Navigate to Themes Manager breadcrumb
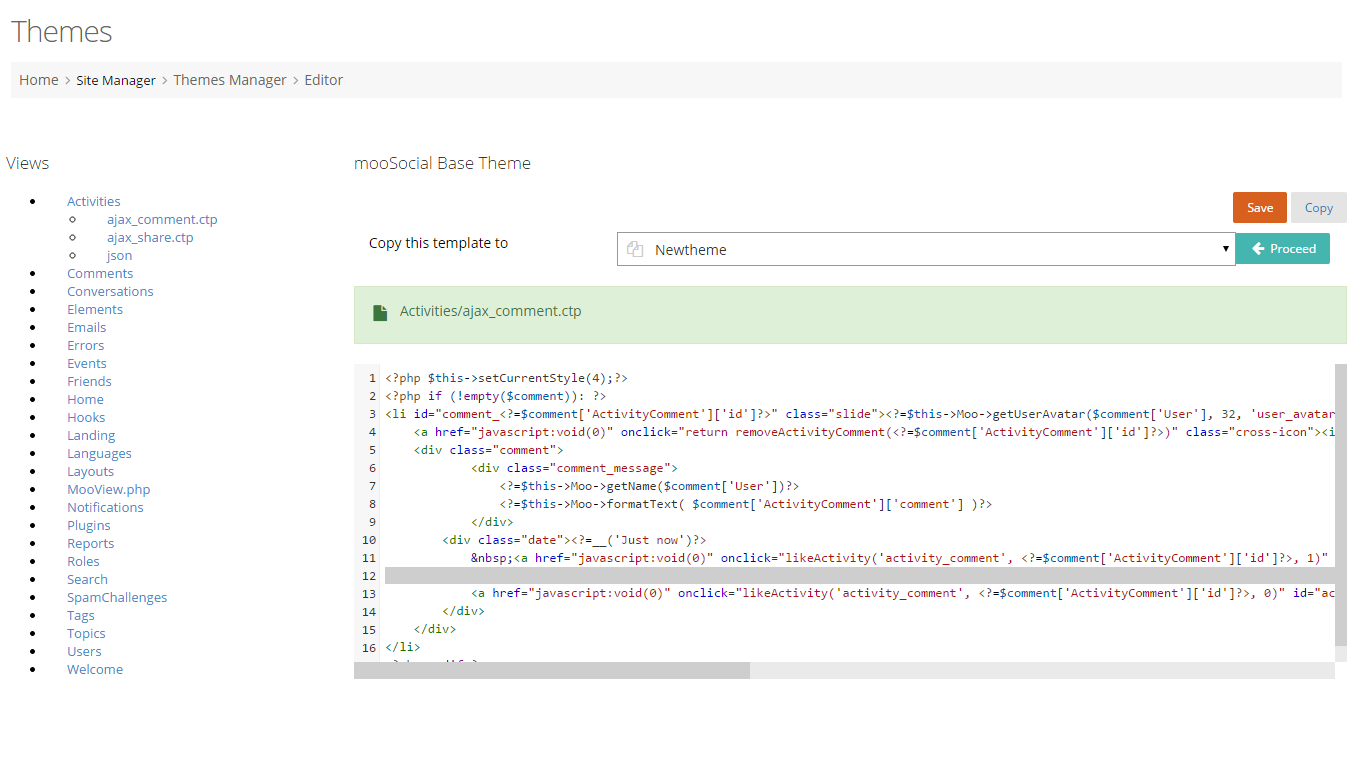The width and height of the screenshot is (1361, 757). pyautogui.click(x=230, y=80)
